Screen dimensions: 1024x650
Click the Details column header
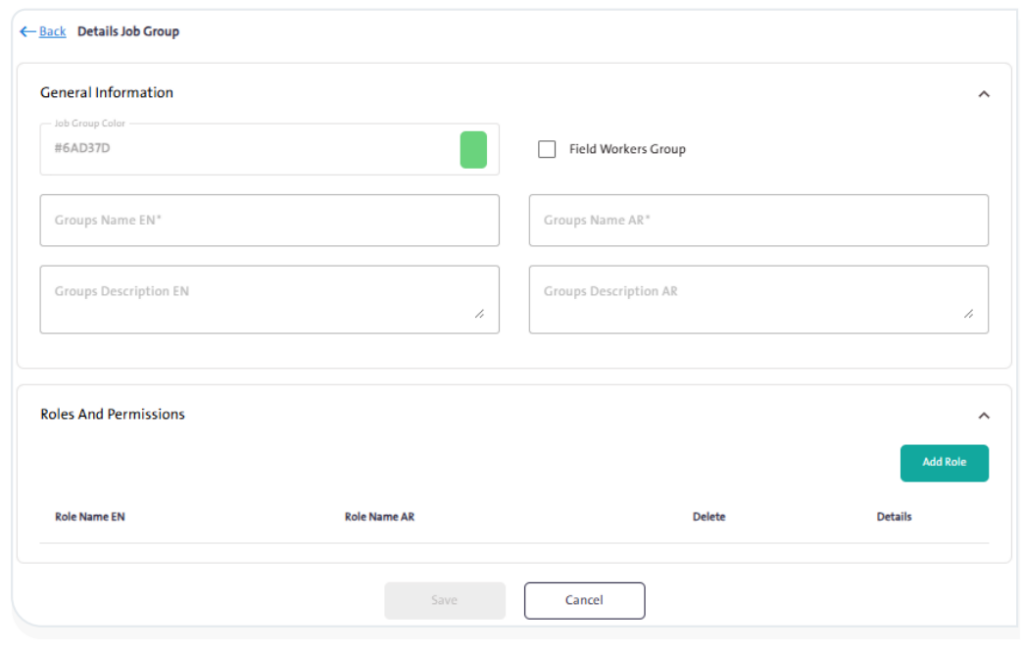click(894, 517)
